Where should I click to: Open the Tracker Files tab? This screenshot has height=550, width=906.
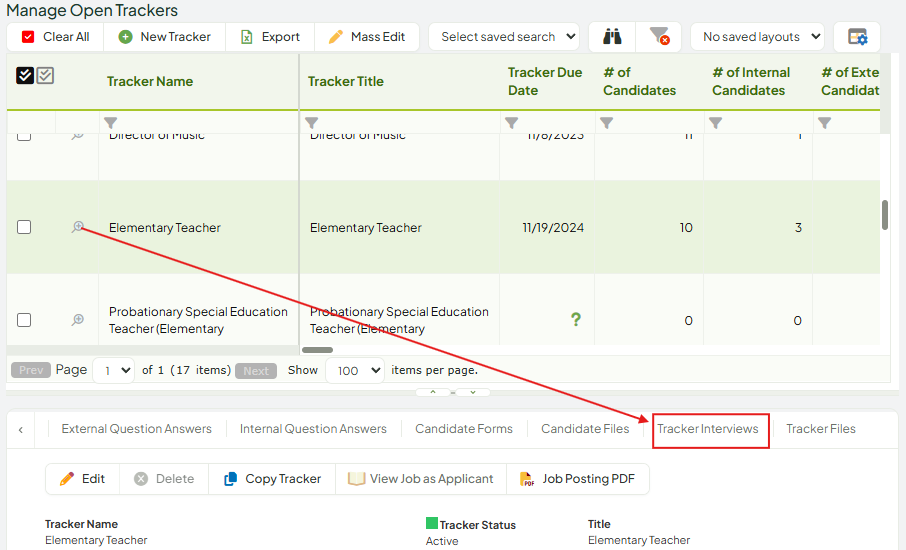(820, 429)
